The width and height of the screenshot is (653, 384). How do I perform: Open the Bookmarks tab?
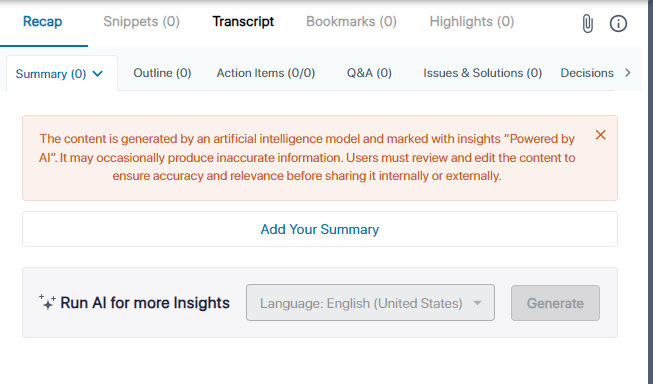(351, 21)
